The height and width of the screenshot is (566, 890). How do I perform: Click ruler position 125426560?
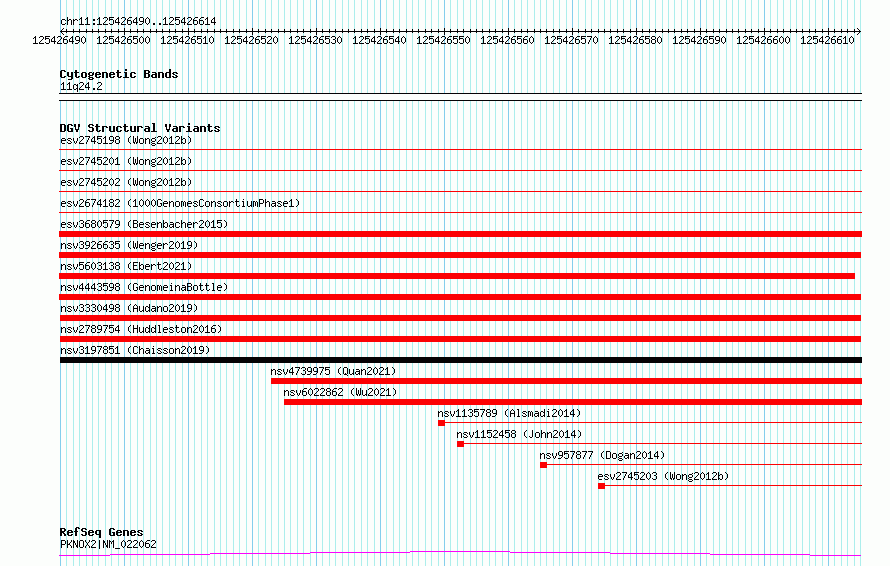(507, 40)
